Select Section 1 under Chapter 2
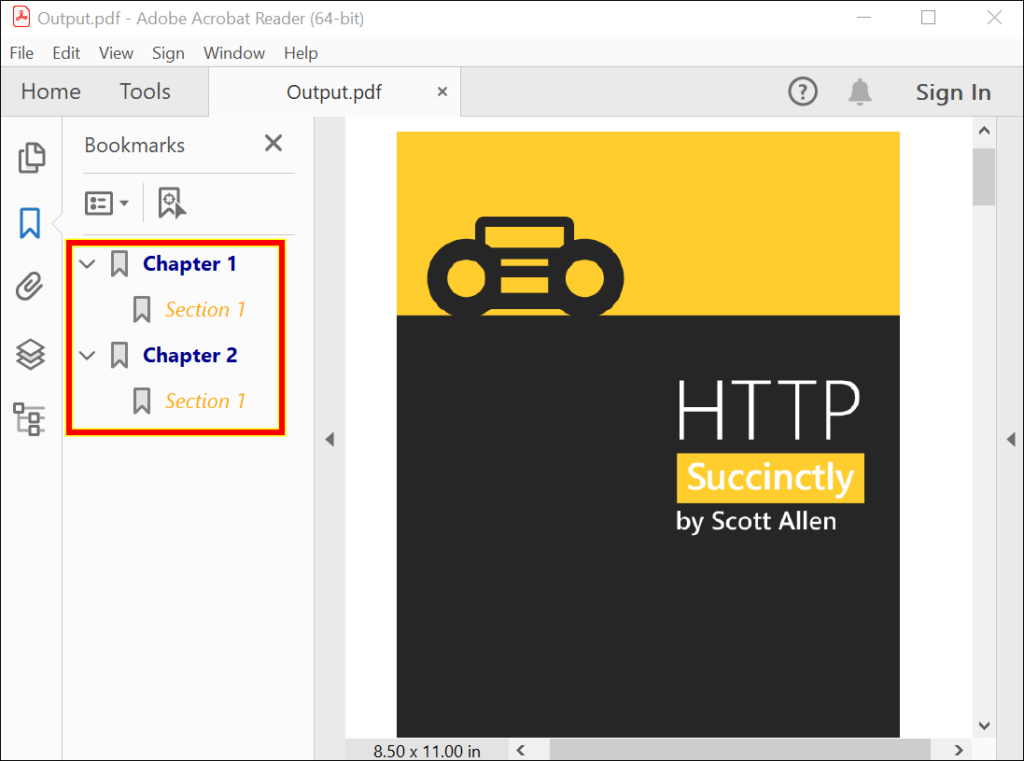Screen dimensions: 1024x761 [204, 400]
